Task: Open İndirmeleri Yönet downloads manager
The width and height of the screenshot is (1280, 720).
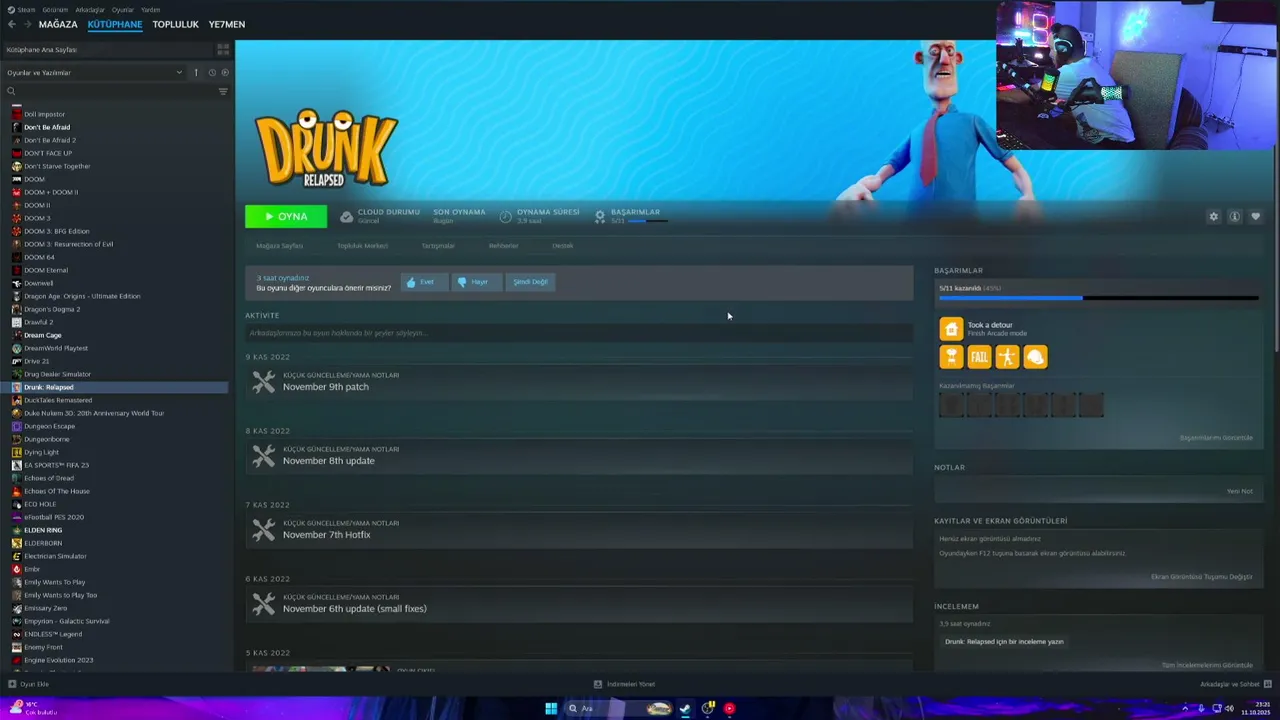Action: [625, 684]
